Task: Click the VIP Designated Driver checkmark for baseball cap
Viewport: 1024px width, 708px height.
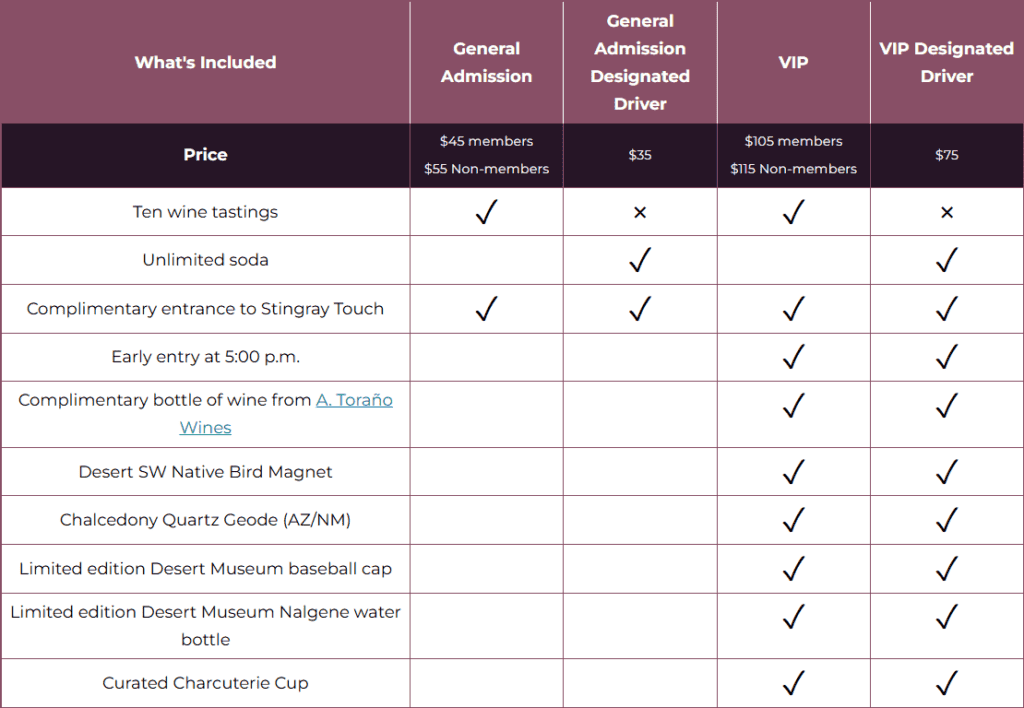Action: coord(947,568)
